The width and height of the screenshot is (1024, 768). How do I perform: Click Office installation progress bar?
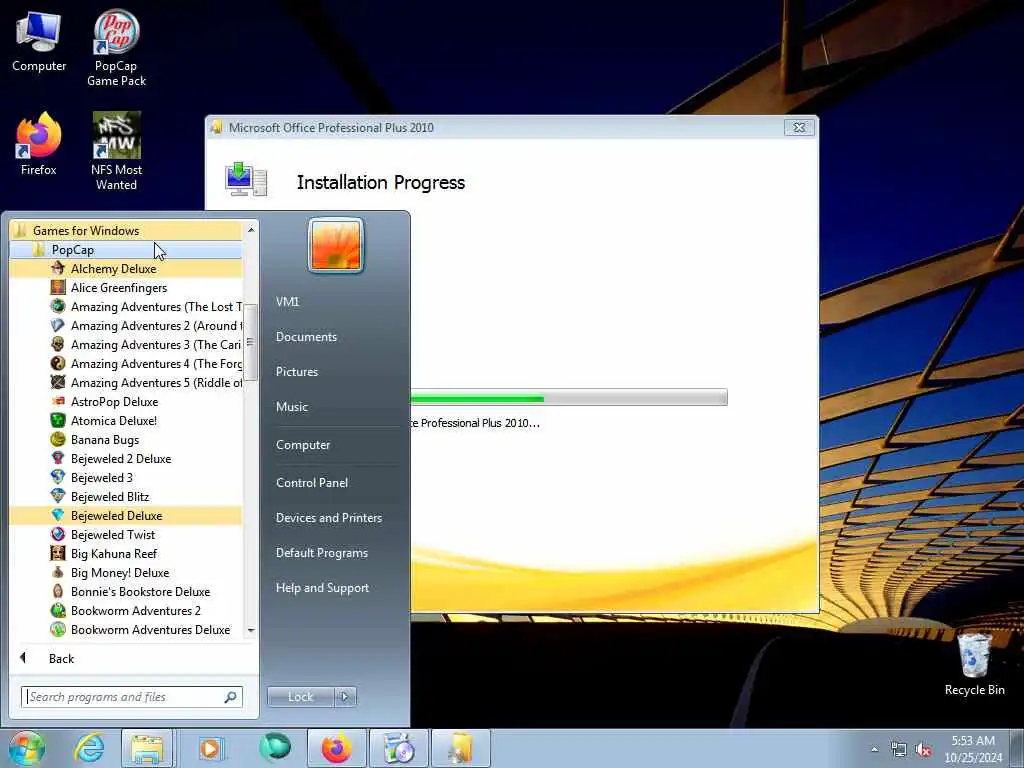(569, 397)
